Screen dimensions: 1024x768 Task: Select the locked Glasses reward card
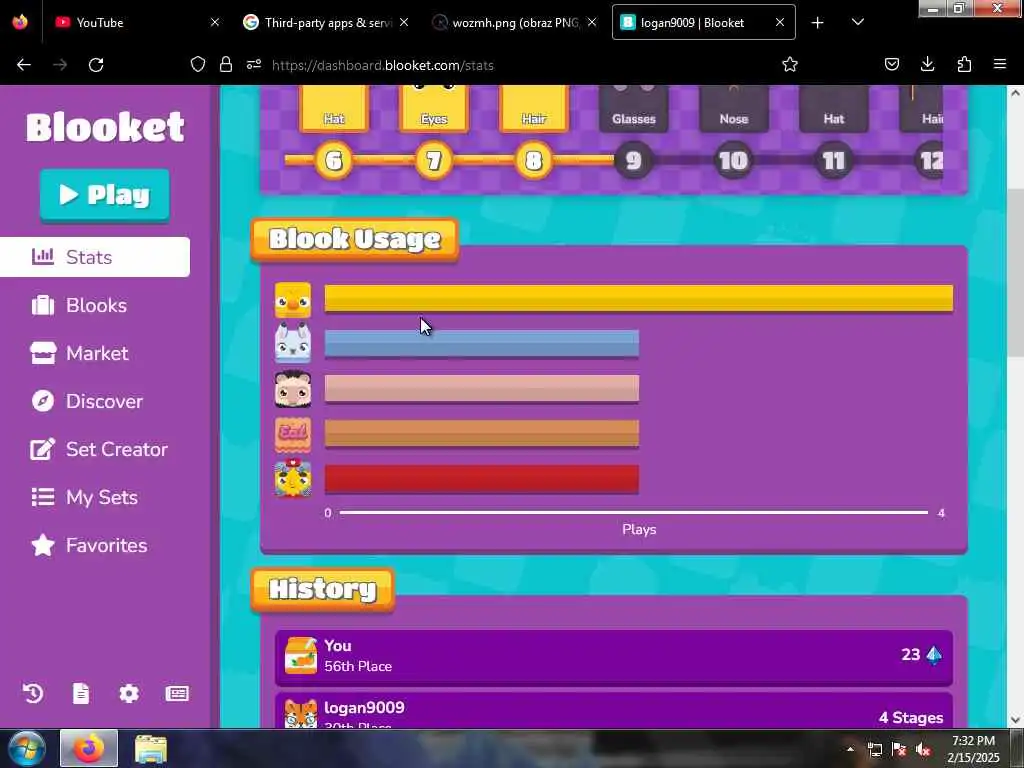click(633, 108)
